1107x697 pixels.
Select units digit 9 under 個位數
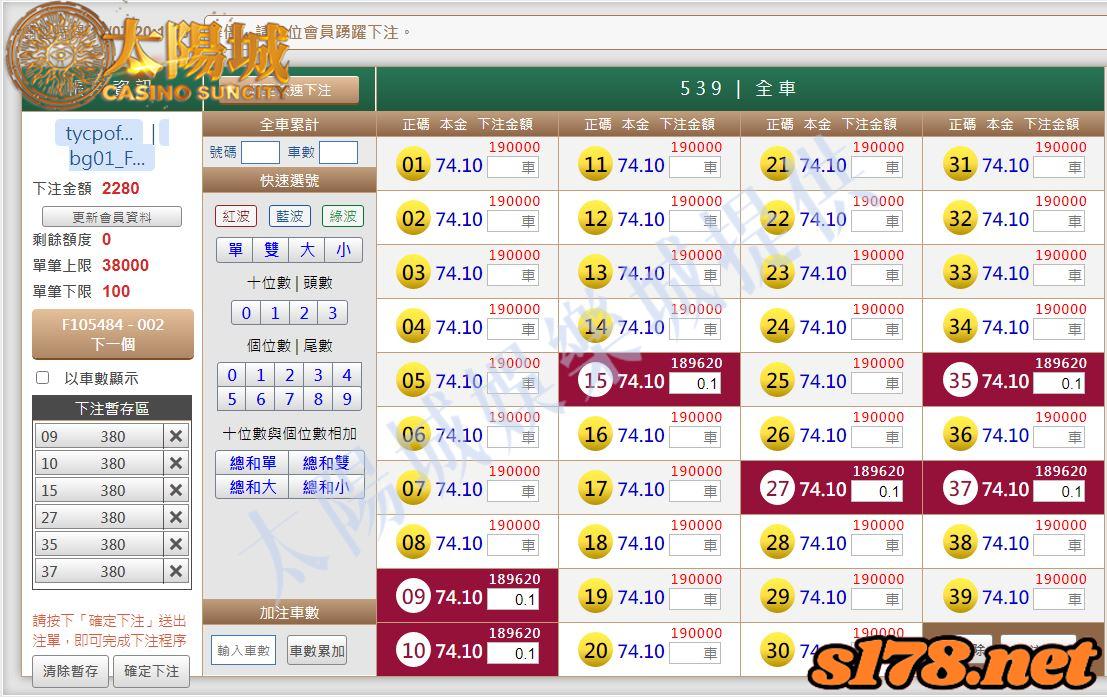(347, 399)
